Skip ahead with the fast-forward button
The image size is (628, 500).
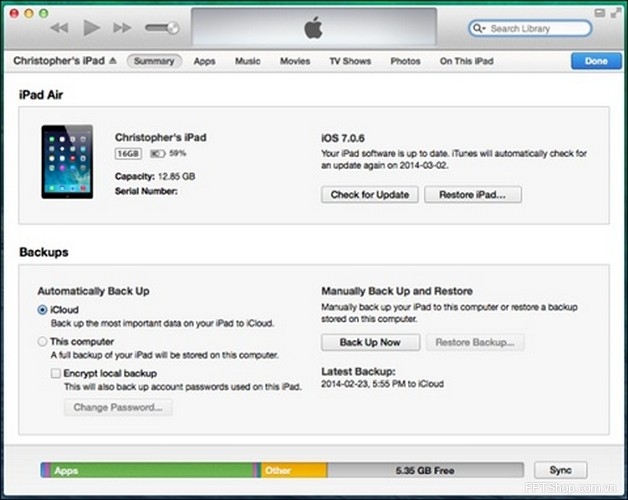pyautogui.click(x=122, y=28)
